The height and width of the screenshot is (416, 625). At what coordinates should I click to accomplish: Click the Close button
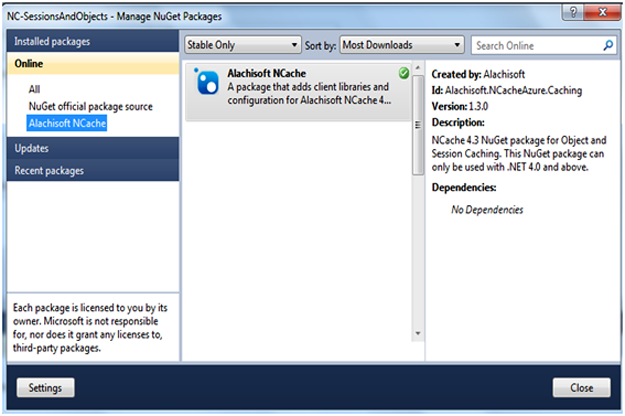[x=582, y=388]
